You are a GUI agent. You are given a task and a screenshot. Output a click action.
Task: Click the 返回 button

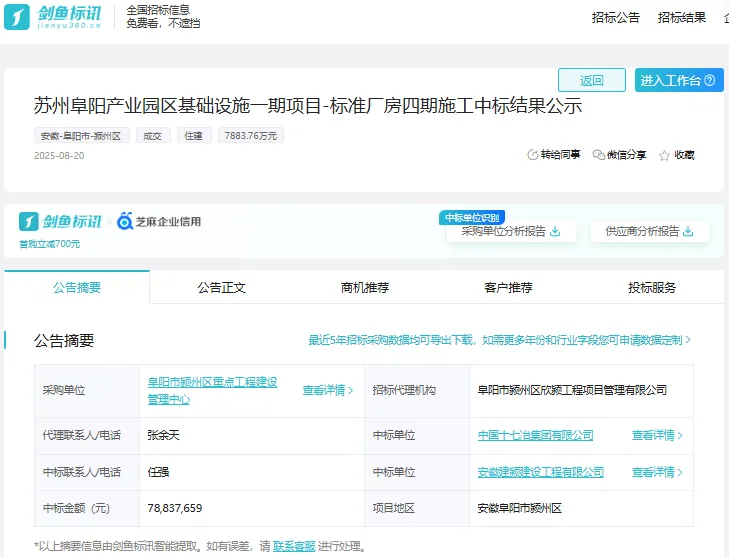coord(592,80)
